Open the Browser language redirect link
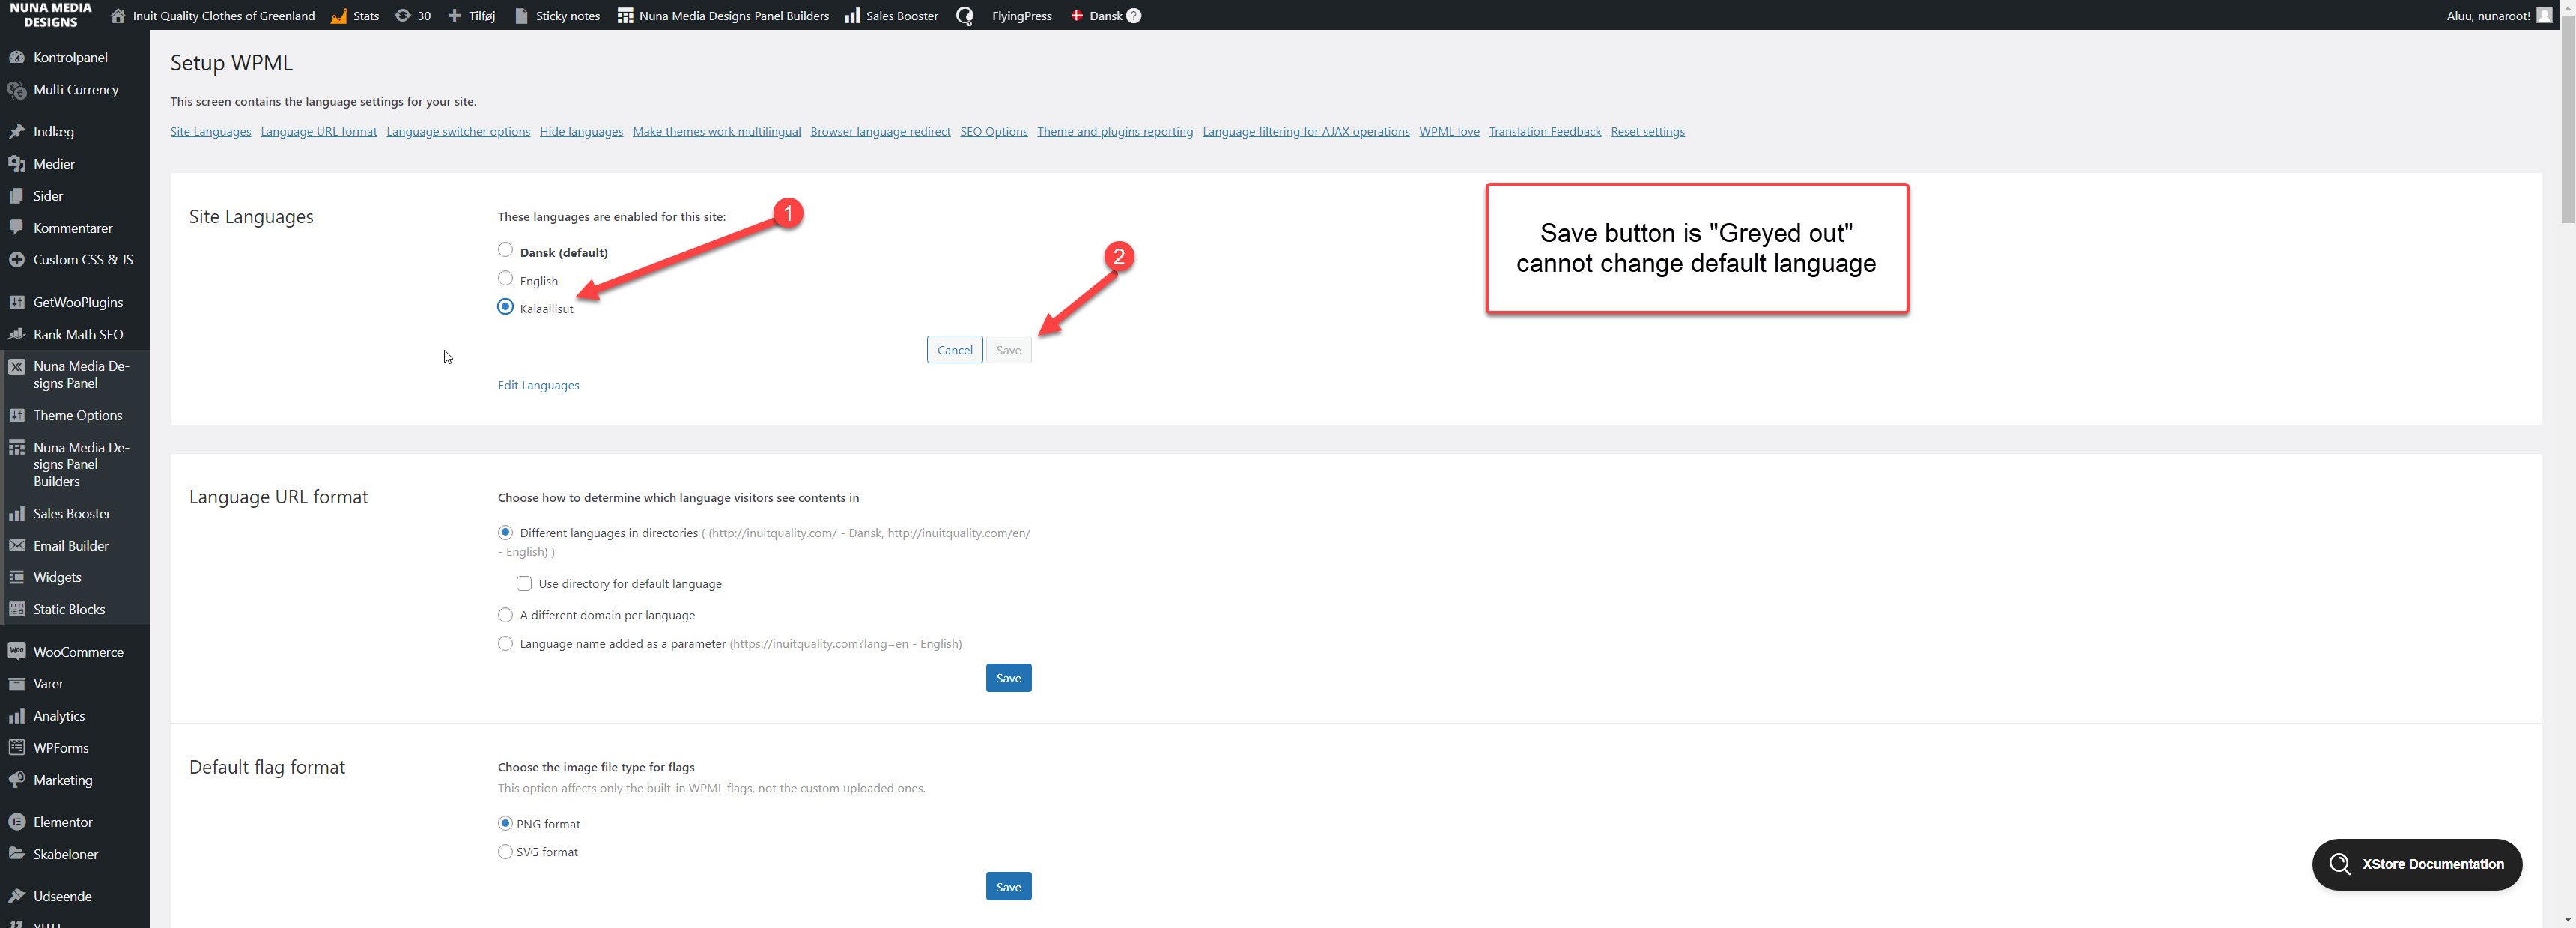The width and height of the screenshot is (2576, 928). coord(880,131)
